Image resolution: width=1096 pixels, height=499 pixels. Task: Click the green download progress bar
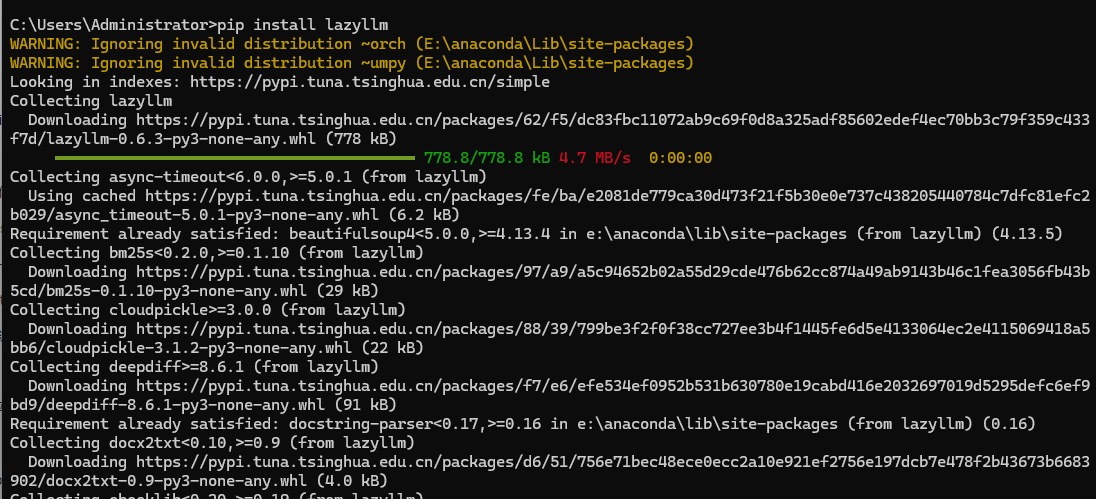(x=224, y=158)
